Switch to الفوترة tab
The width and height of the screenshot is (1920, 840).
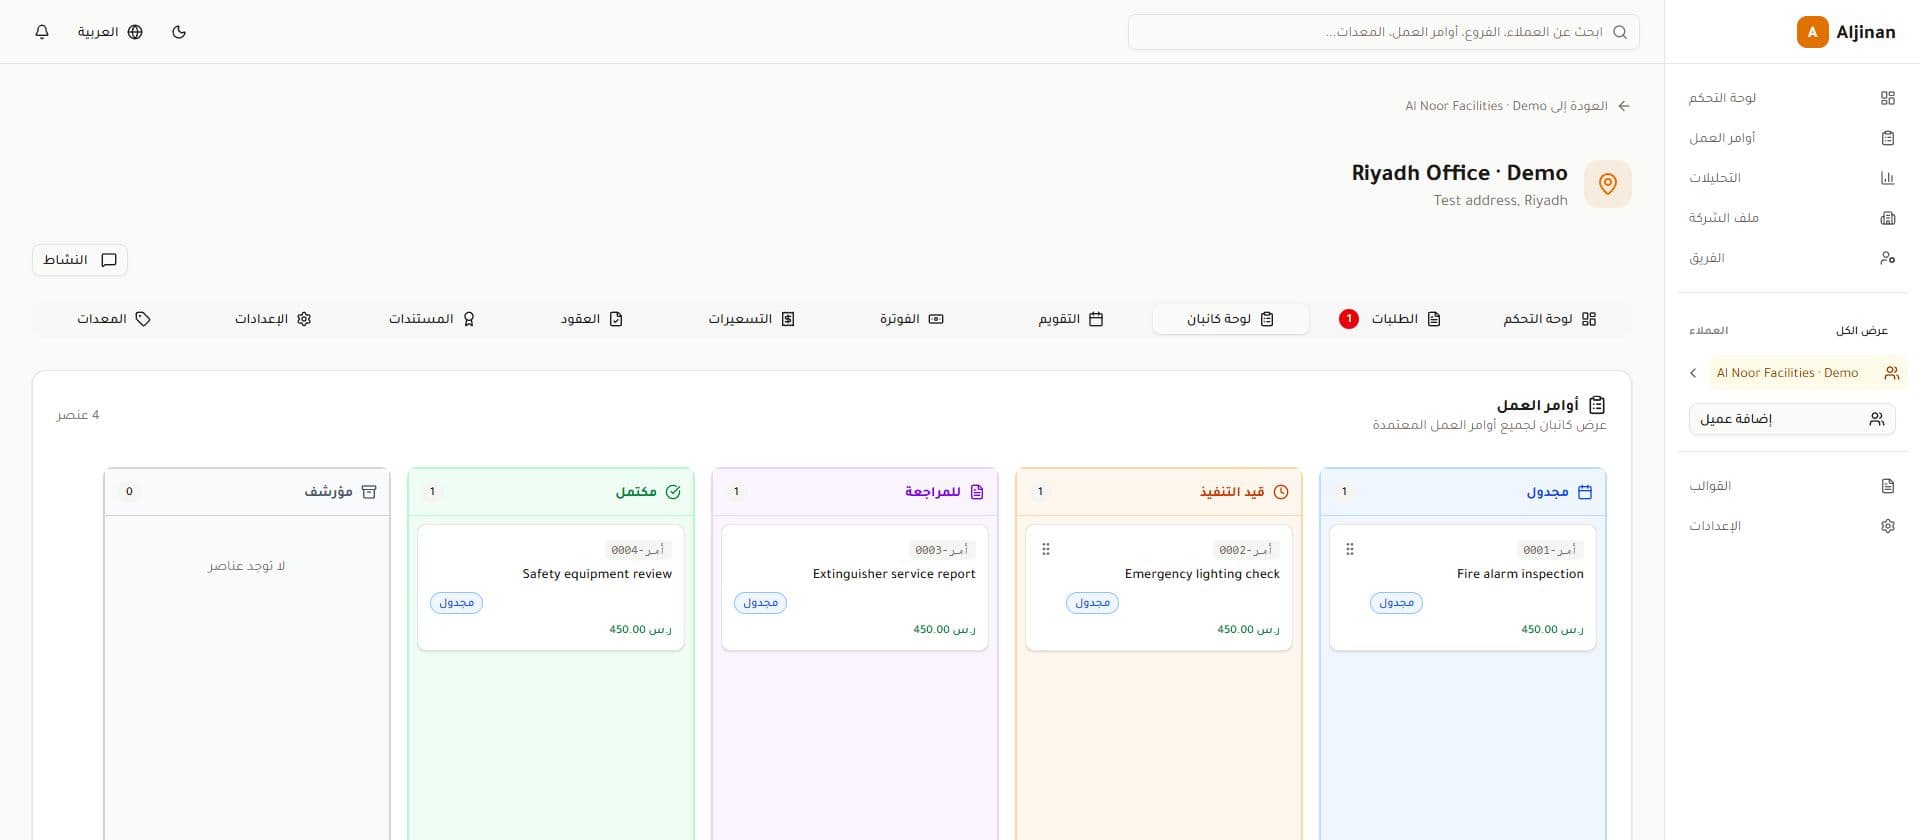[912, 319]
